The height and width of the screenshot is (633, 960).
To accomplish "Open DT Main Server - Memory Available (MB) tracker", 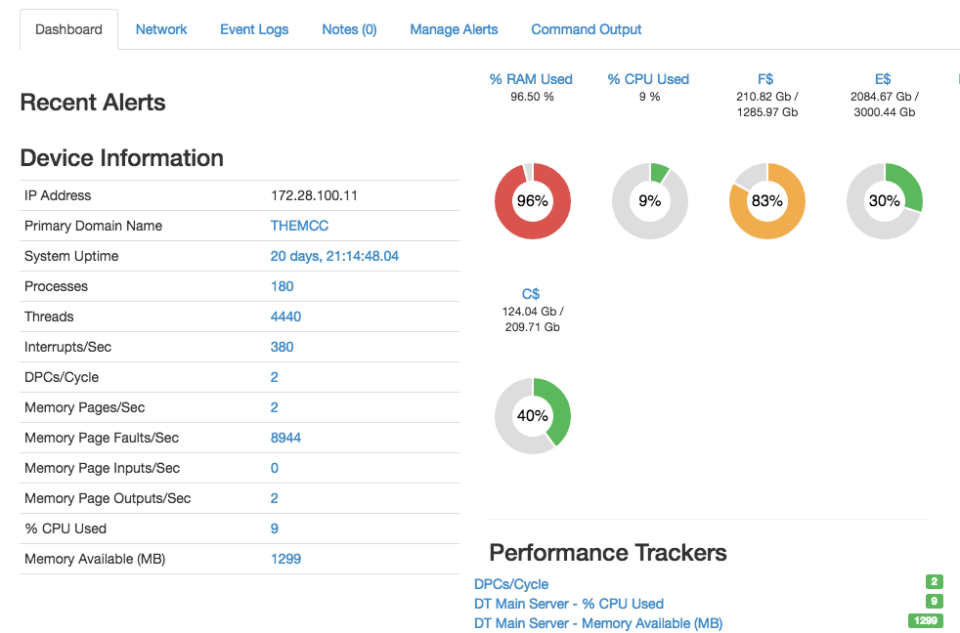I will 598,623.
